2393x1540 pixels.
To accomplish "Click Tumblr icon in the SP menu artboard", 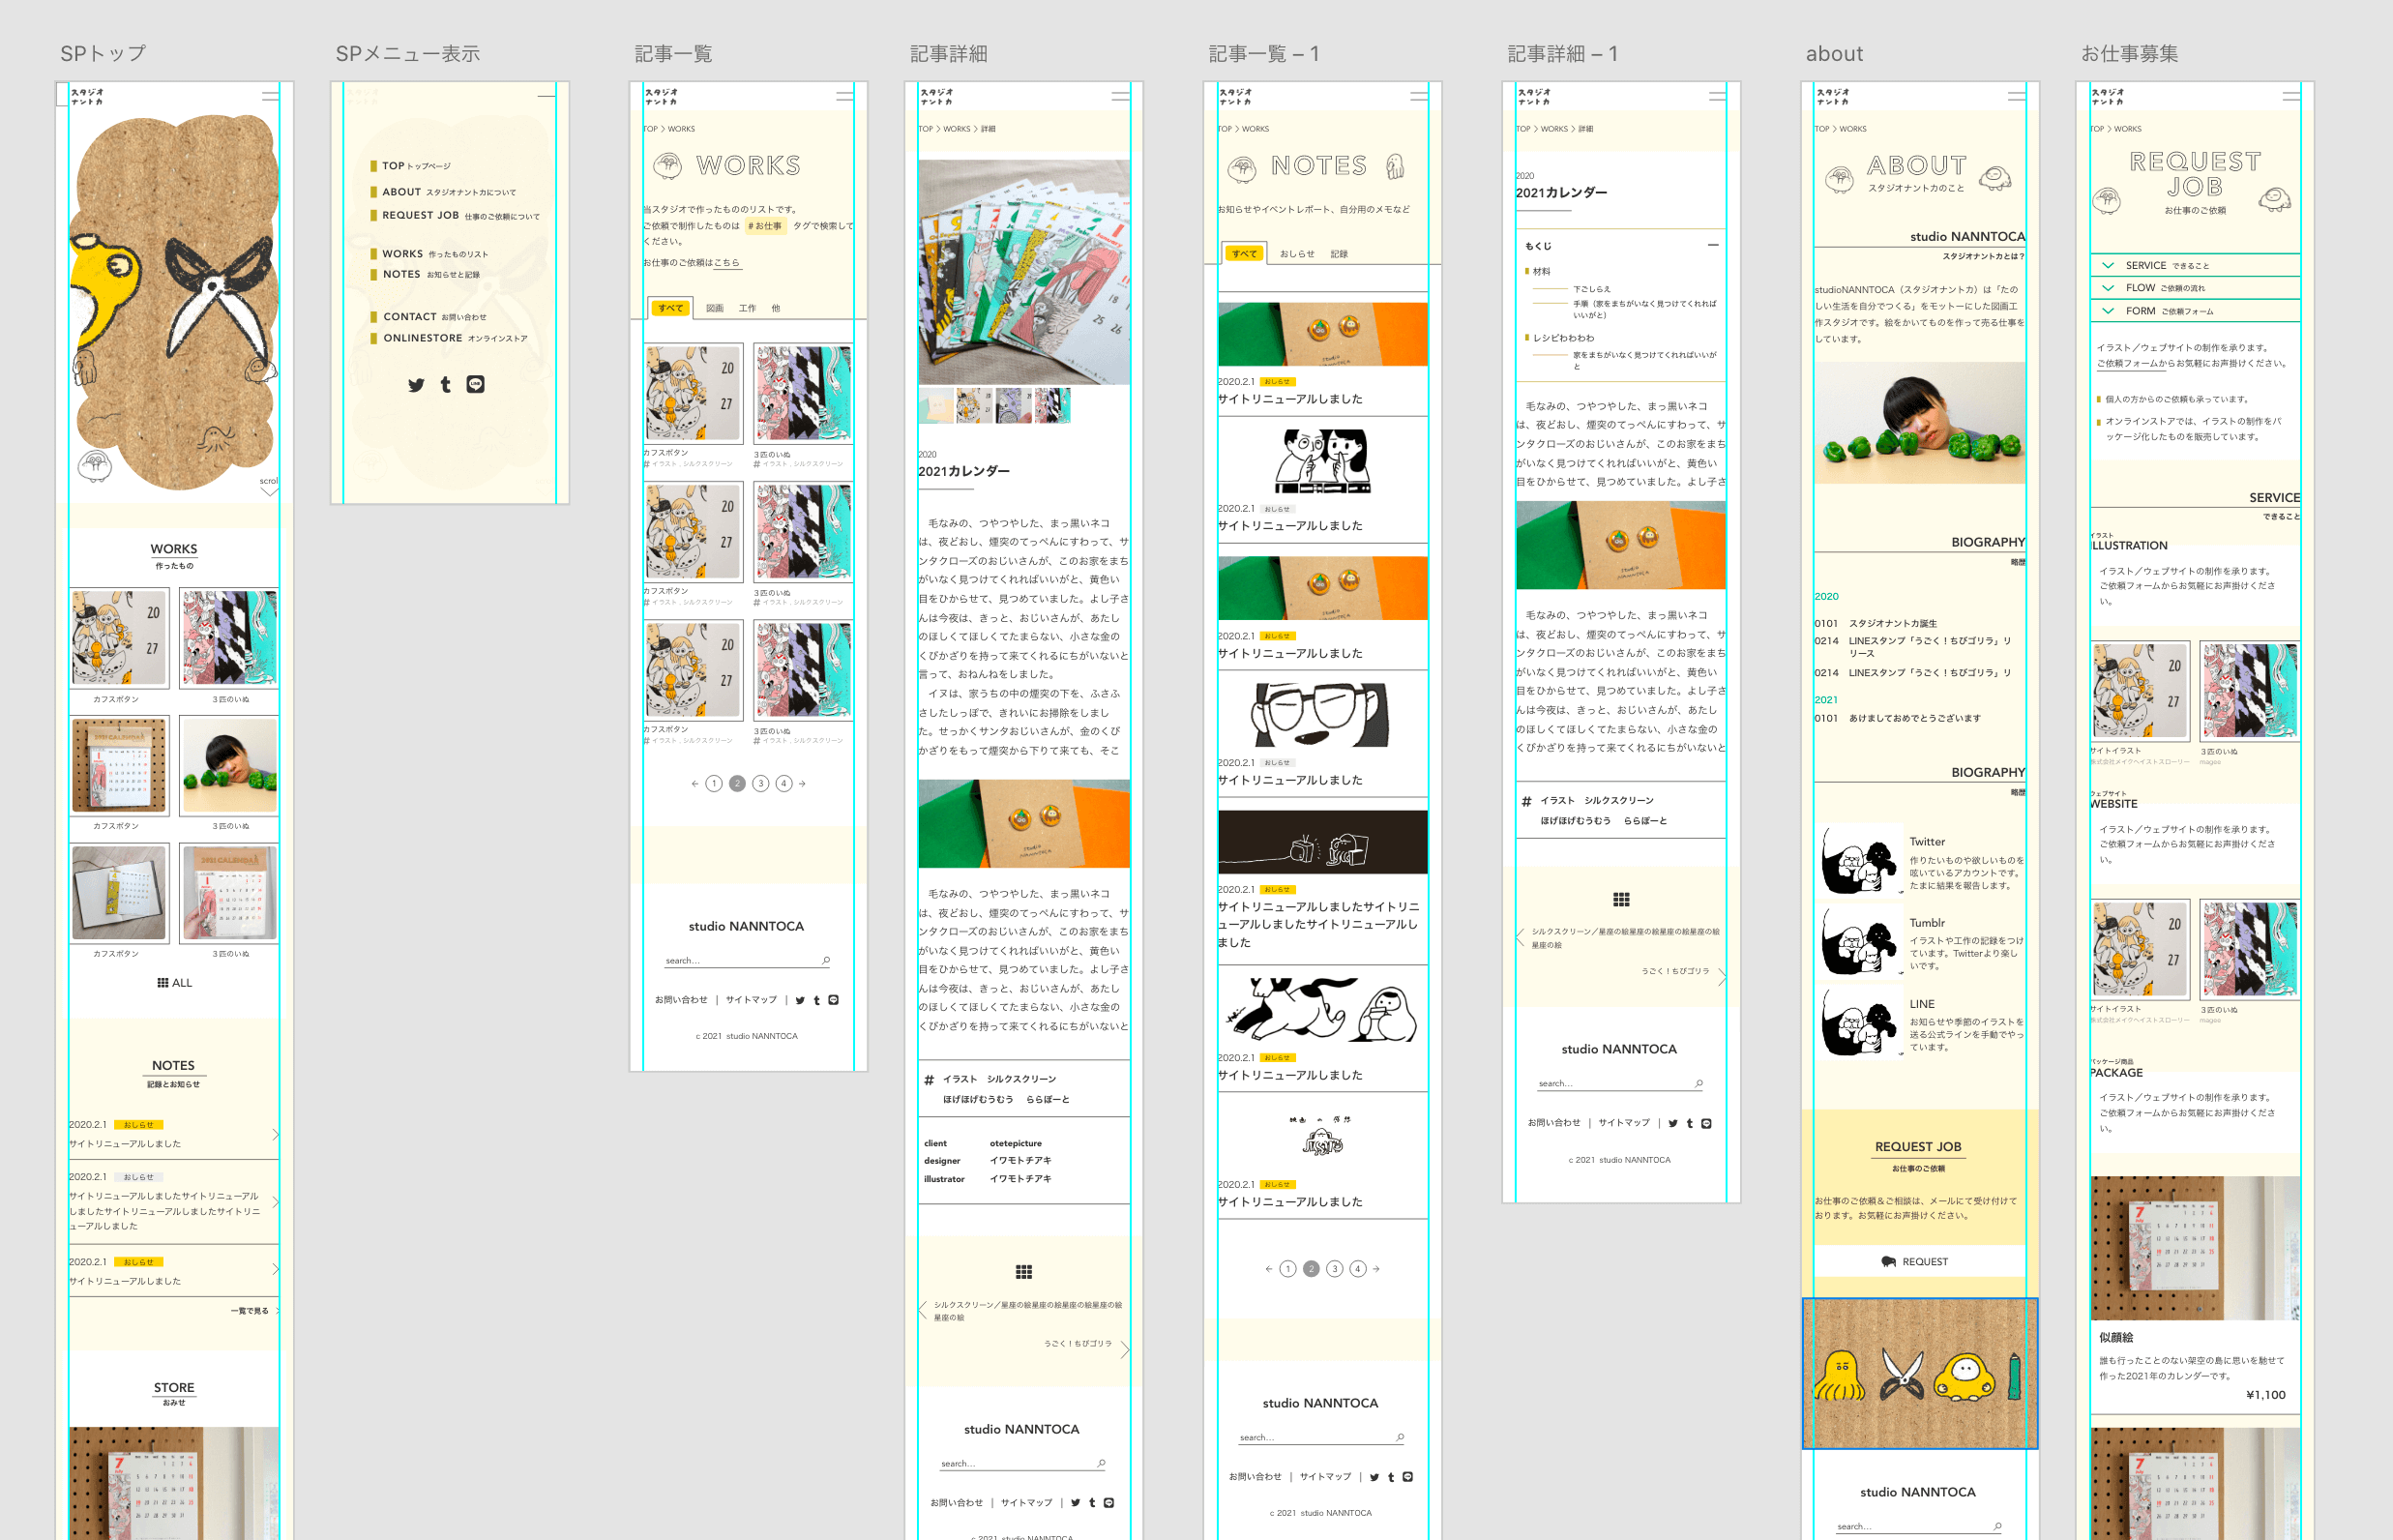I will coord(446,385).
